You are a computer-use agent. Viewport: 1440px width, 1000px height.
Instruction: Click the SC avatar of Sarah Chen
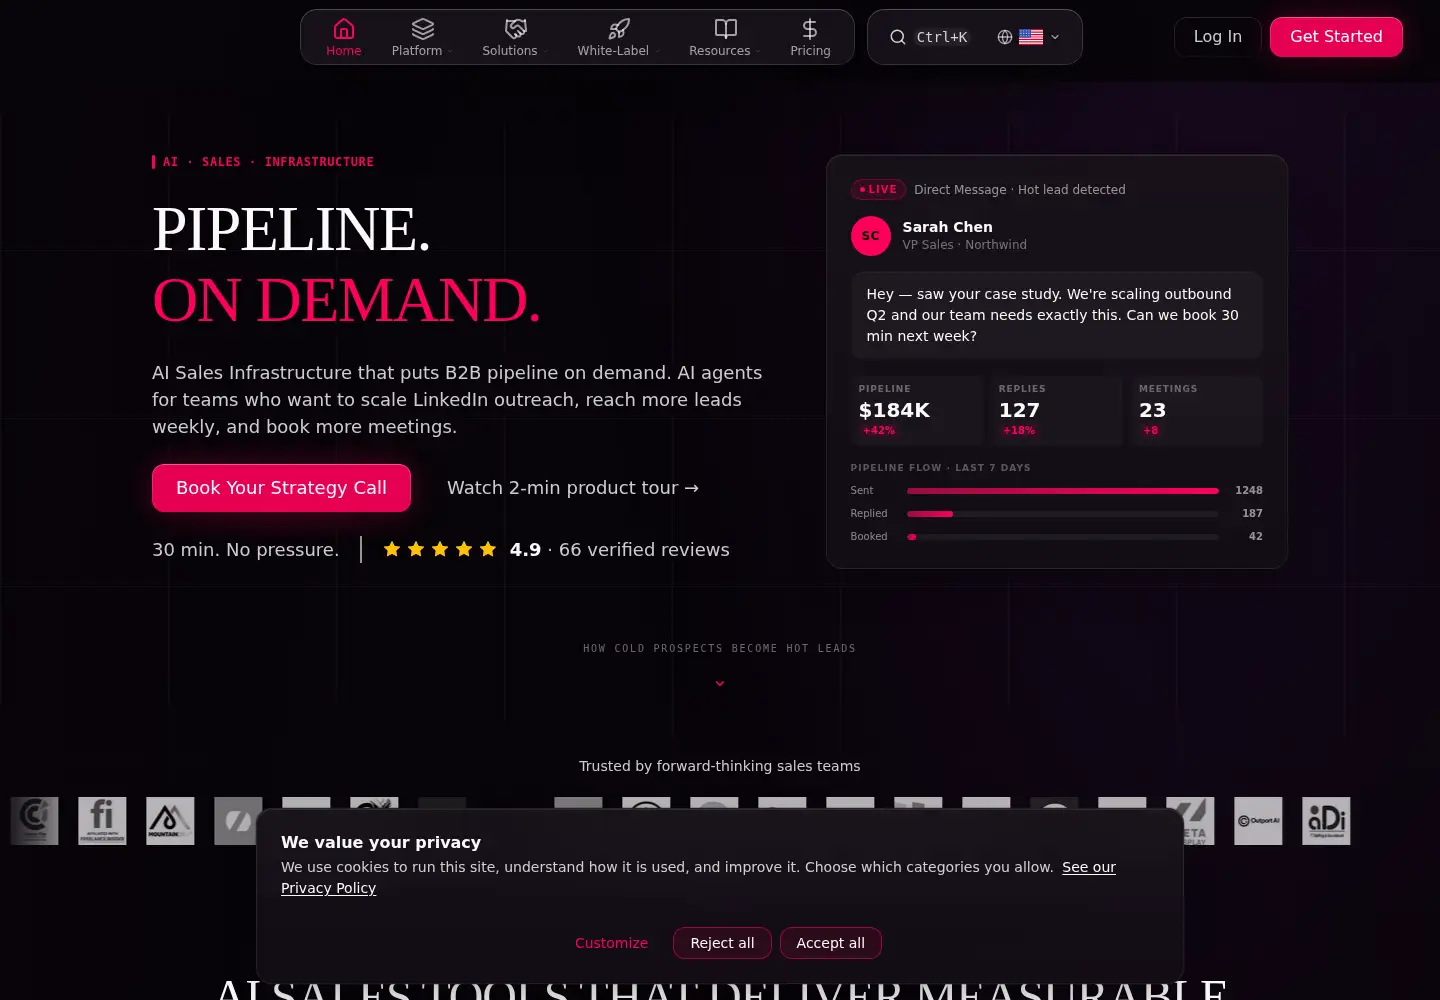(871, 236)
